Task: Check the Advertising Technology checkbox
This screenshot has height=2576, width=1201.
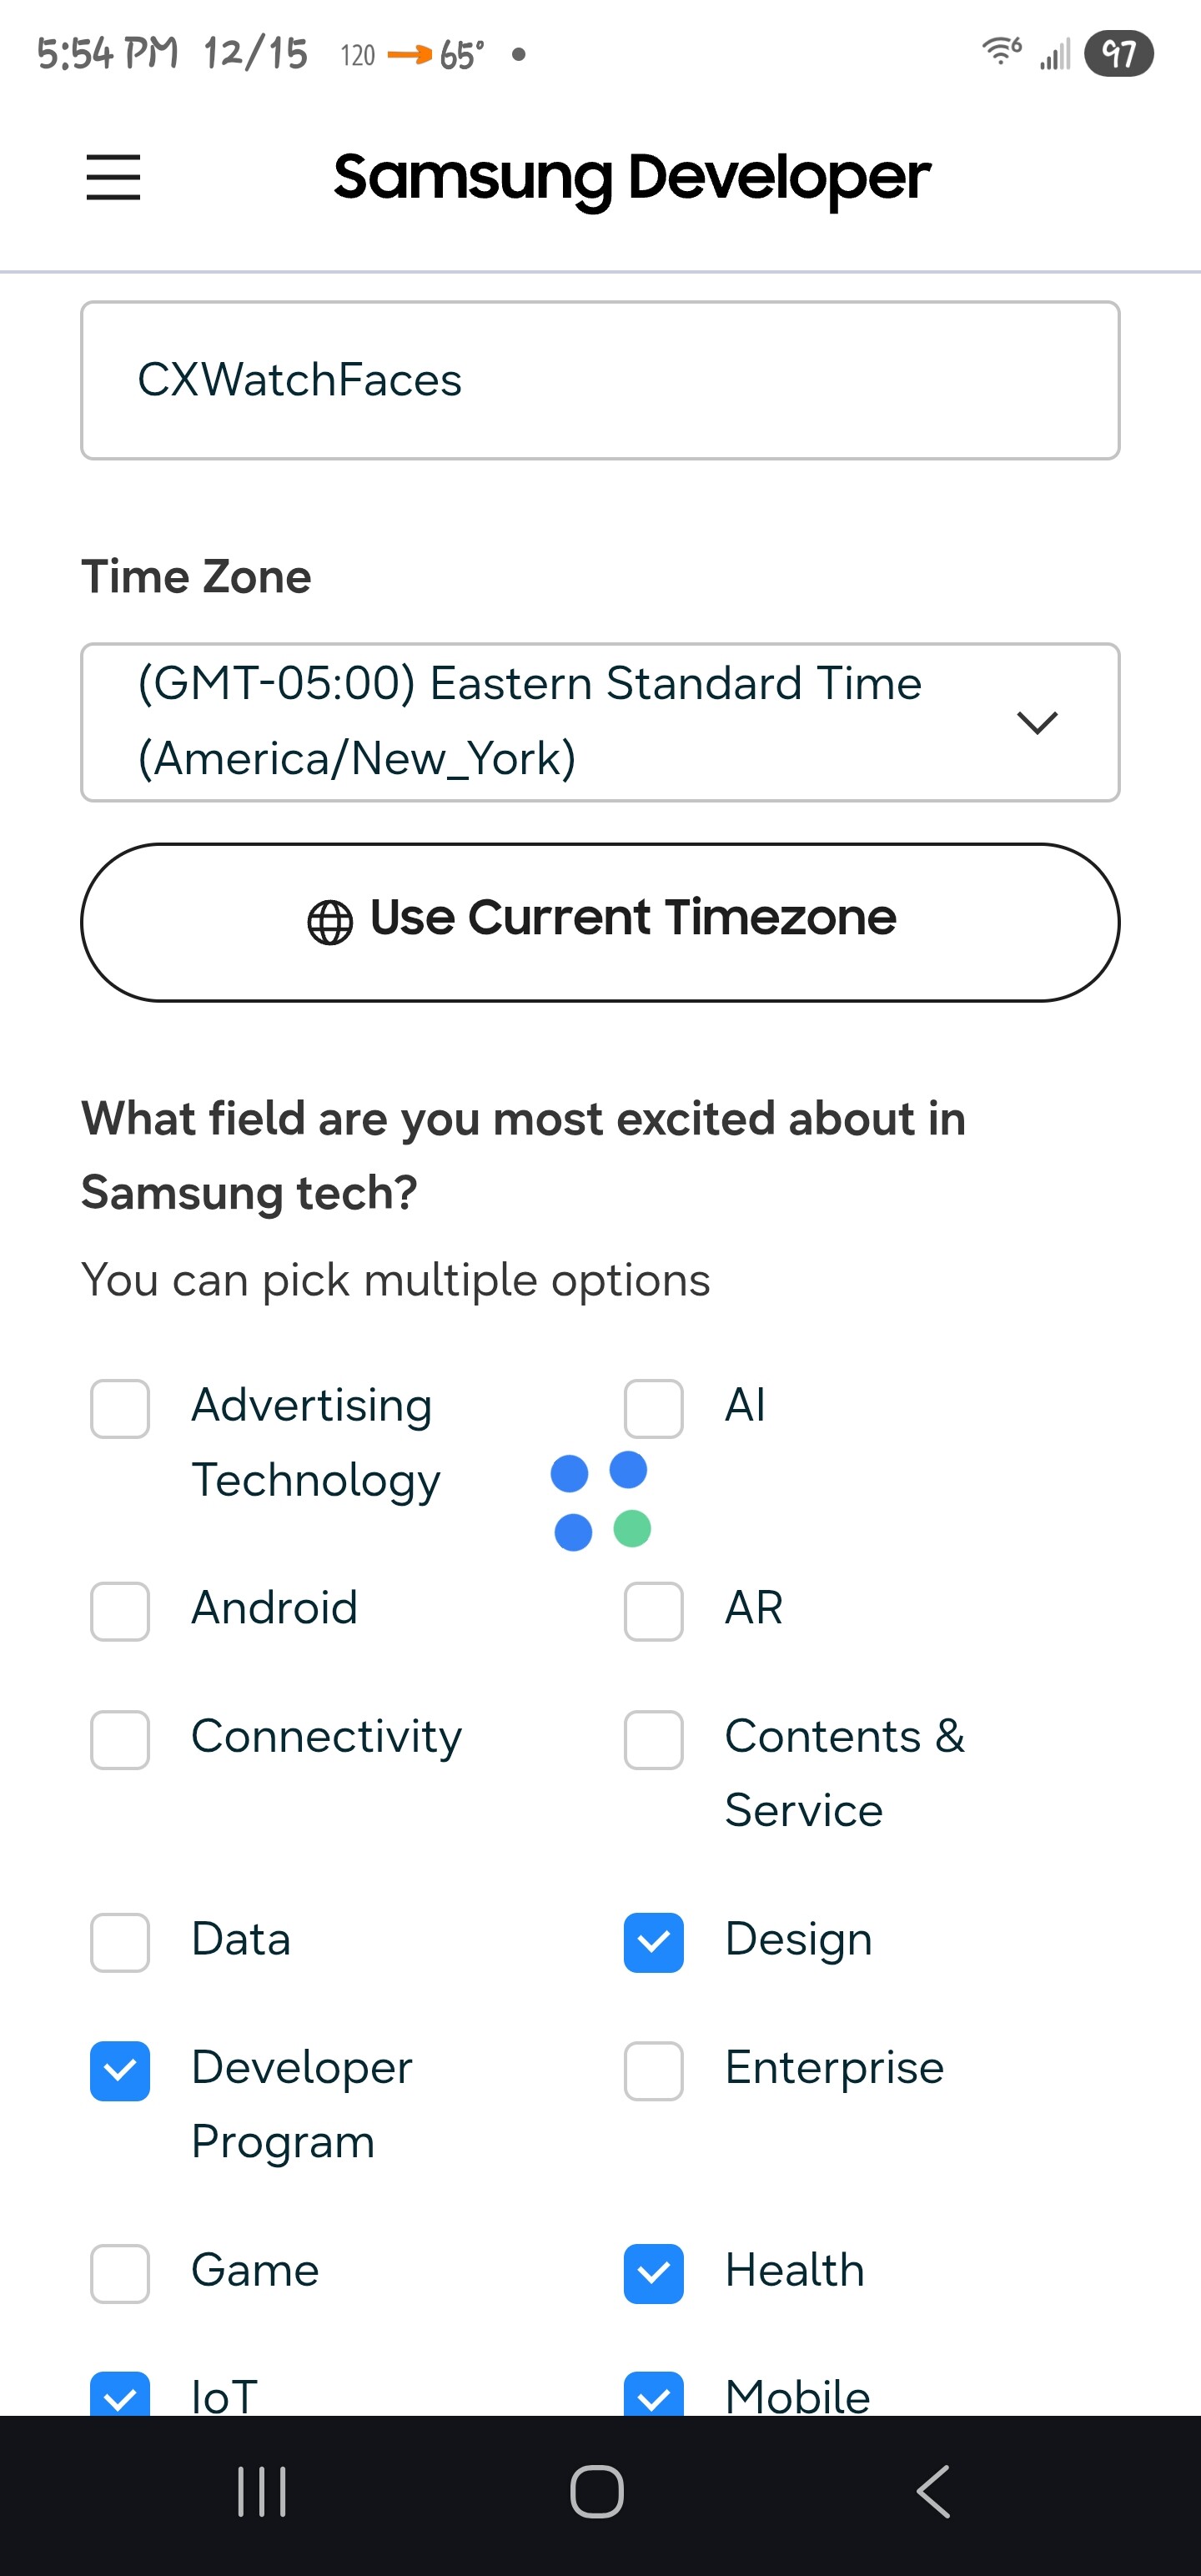Action: [x=120, y=1409]
